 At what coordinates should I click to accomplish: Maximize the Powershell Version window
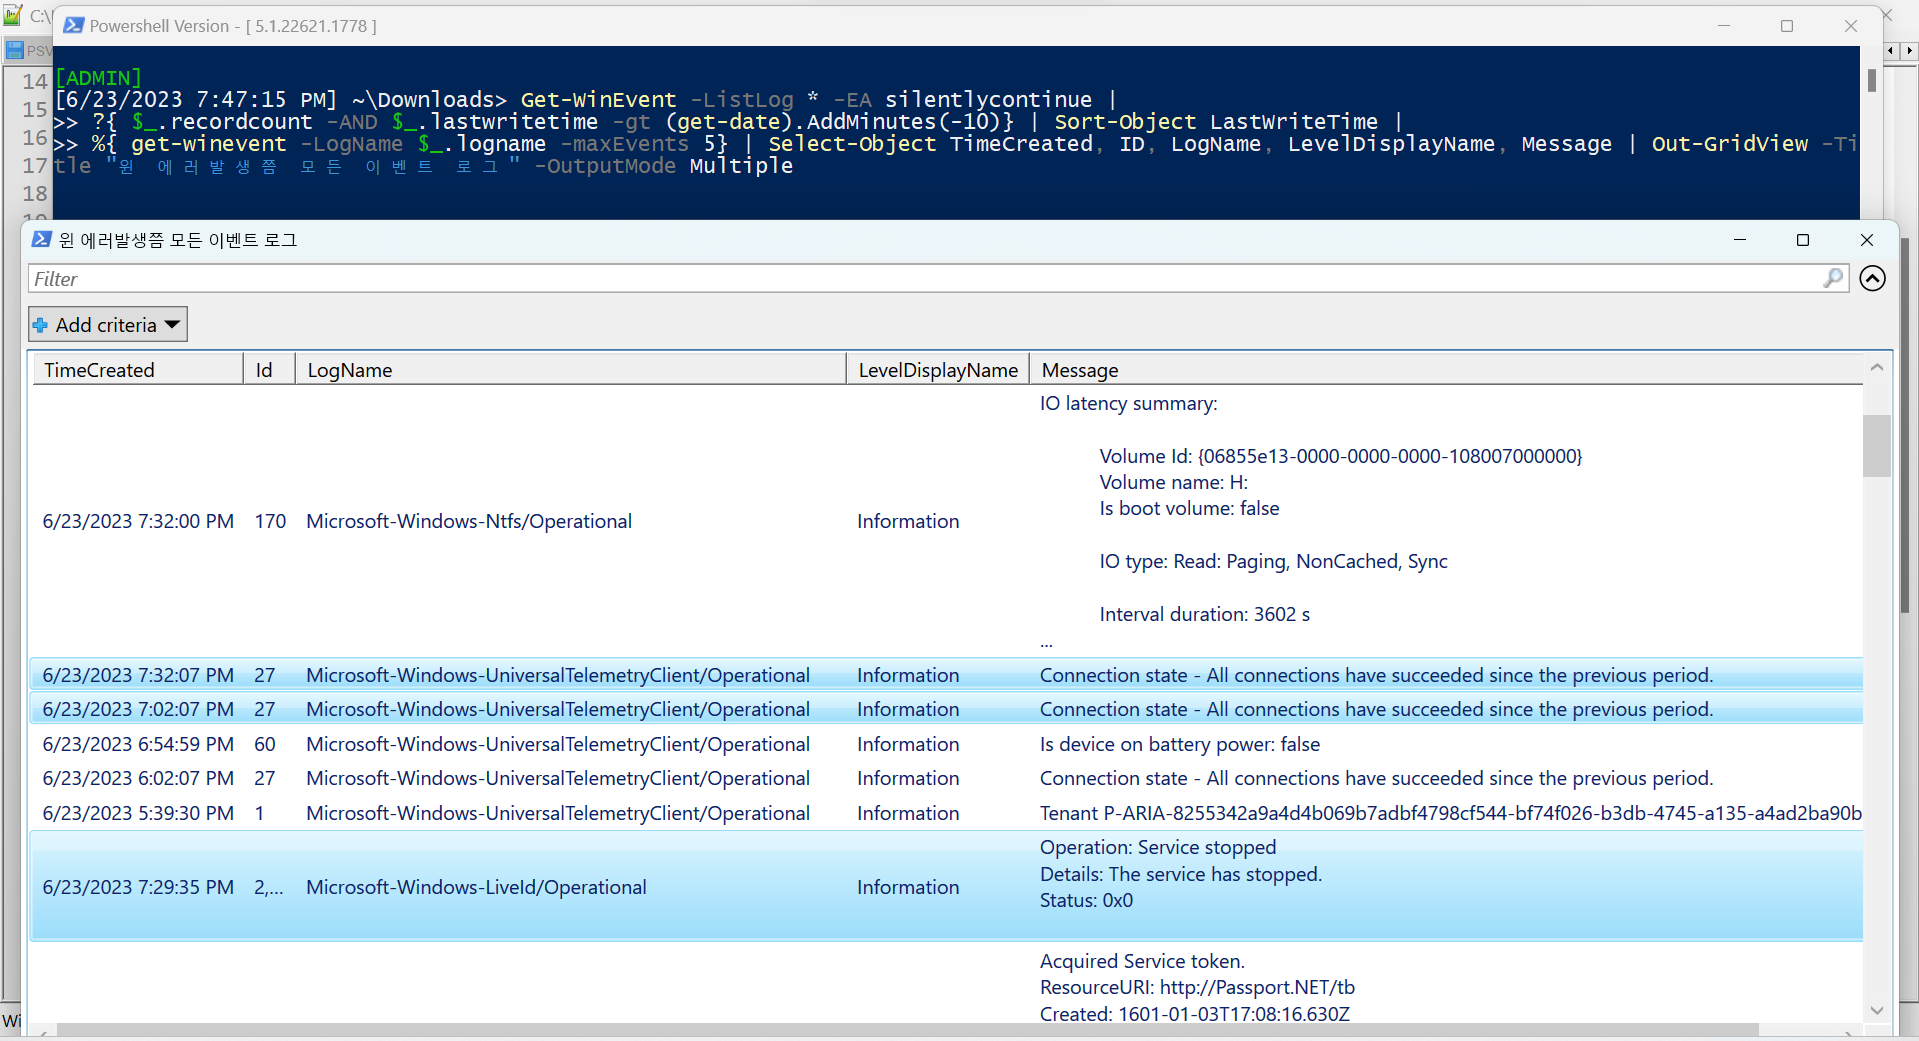(1787, 26)
